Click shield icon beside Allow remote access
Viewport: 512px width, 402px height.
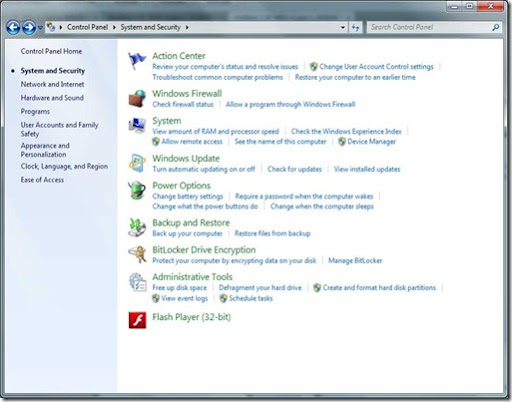pos(156,142)
